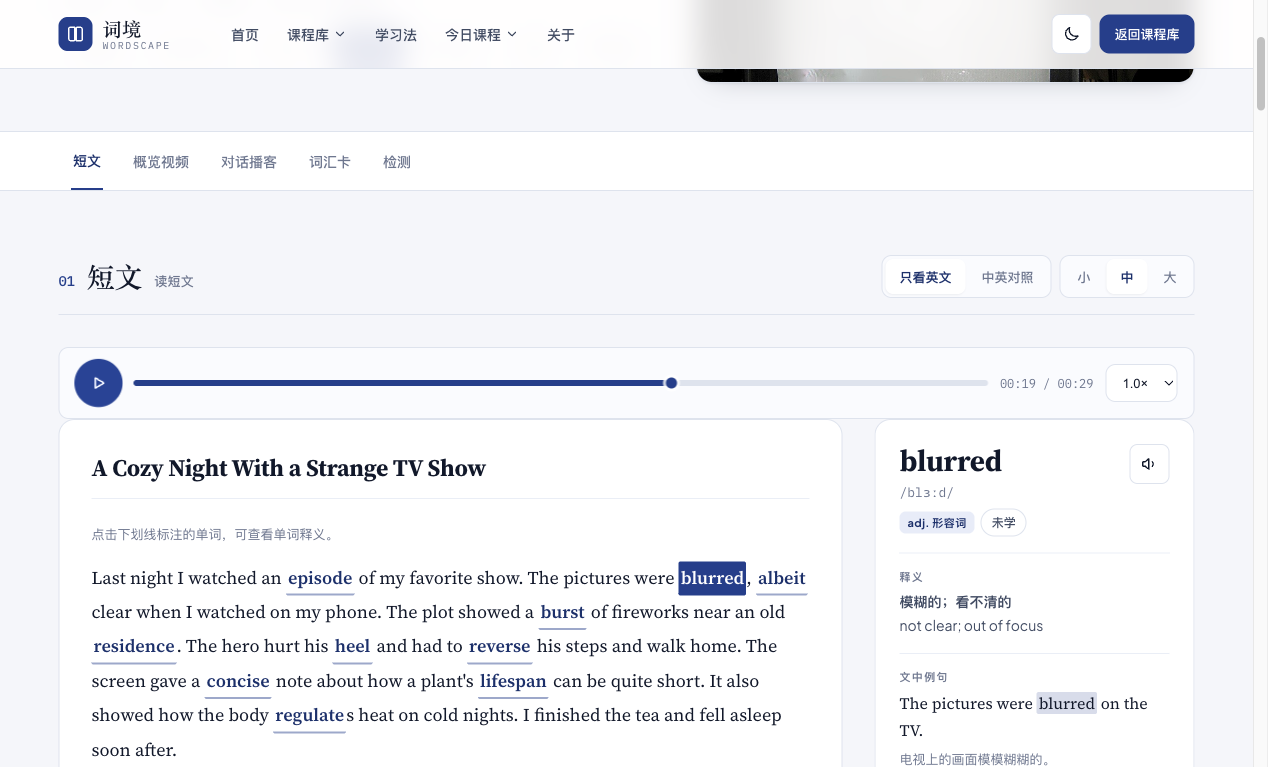The width and height of the screenshot is (1268, 767).
Task: Select the English-only view (只看英文)
Action: [x=925, y=277]
